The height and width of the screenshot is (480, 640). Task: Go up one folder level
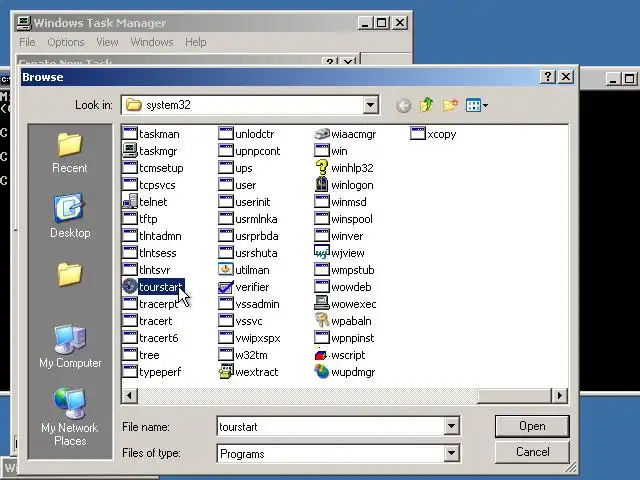427,105
